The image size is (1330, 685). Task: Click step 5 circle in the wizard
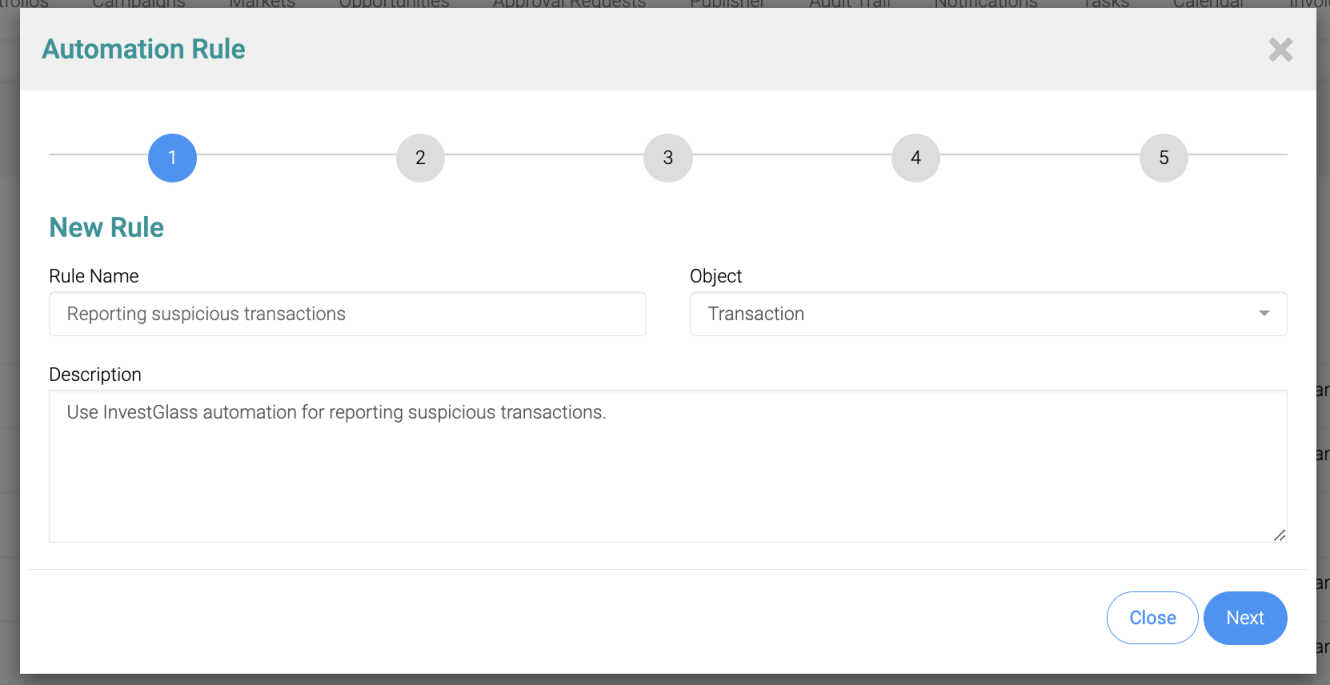tap(1164, 157)
